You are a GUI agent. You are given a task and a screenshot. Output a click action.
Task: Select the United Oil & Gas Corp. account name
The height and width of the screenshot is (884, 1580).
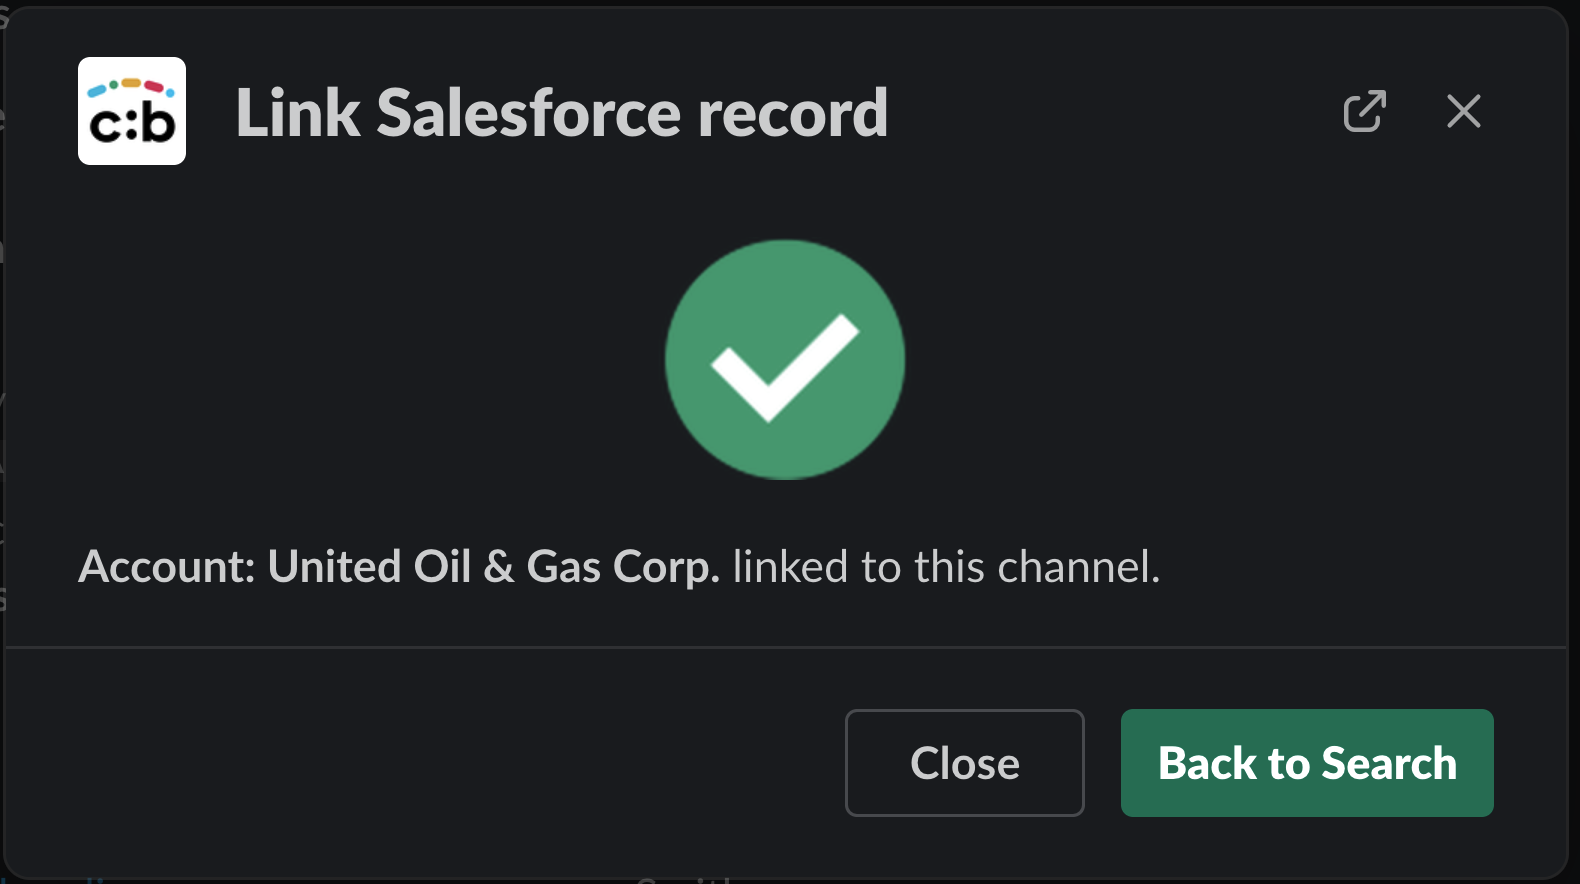click(493, 567)
